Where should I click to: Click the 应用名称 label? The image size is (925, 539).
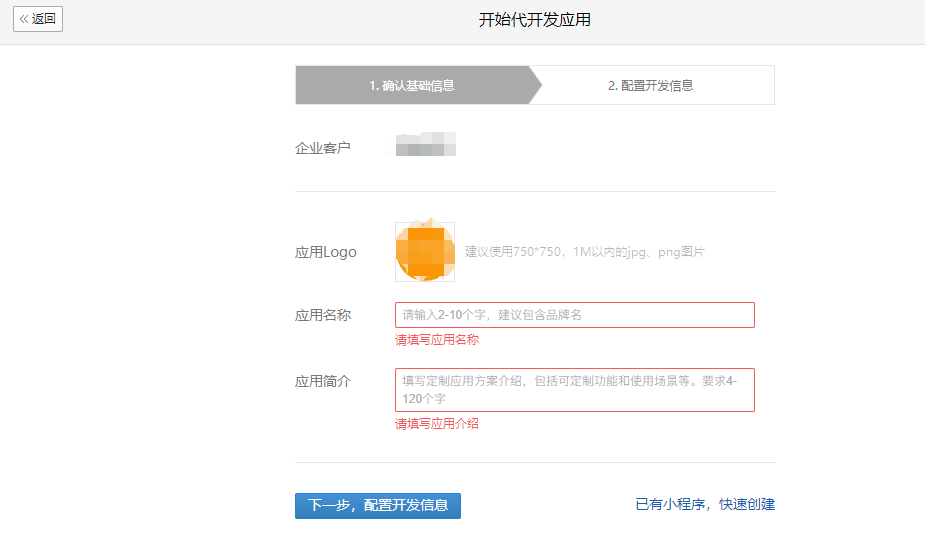[323, 315]
